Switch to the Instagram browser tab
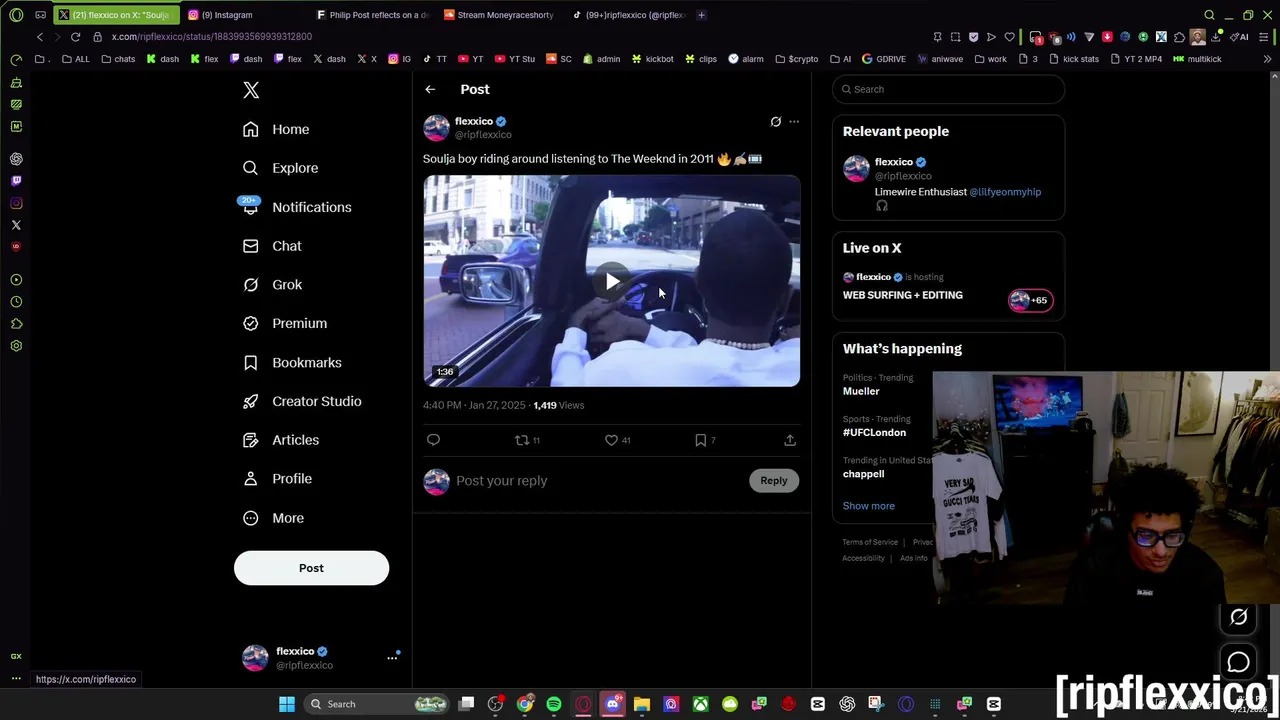The height and width of the screenshot is (720, 1280). [x=245, y=15]
